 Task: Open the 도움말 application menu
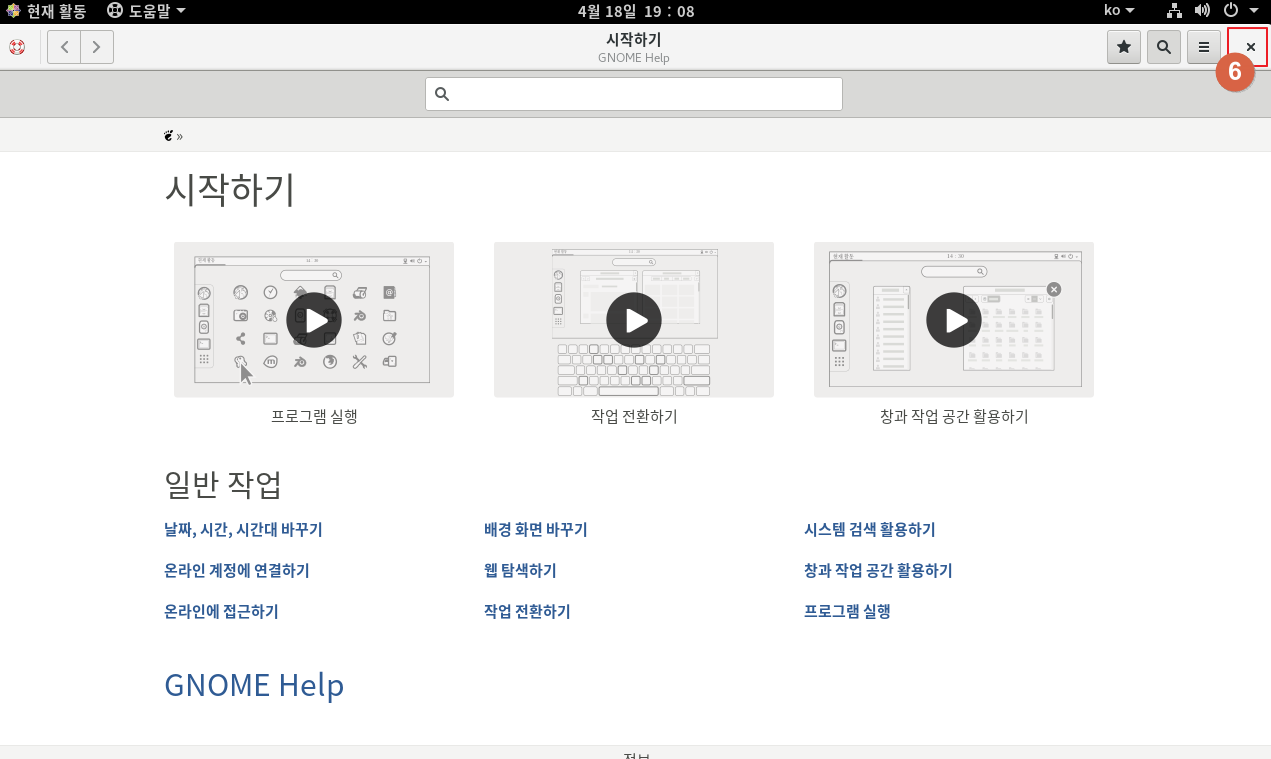[x=147, y=11]
